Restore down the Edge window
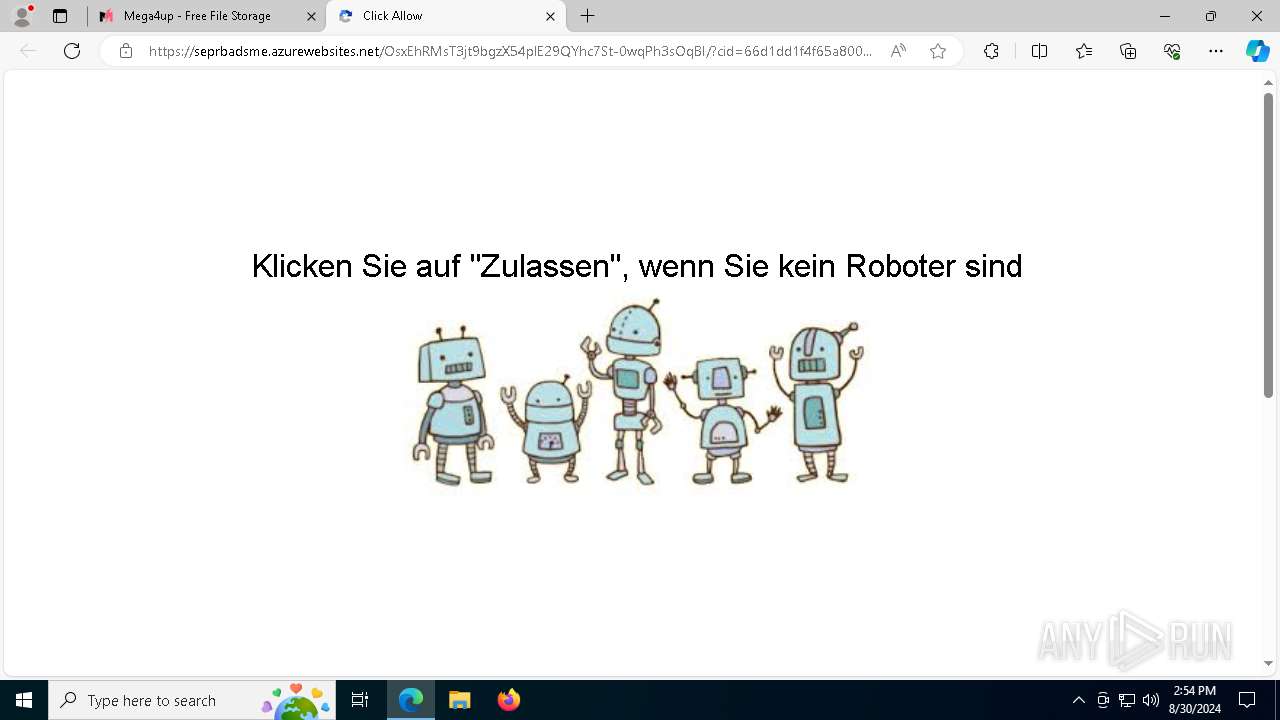This screenshot has width=1280, height=720. coord(1211,16)
